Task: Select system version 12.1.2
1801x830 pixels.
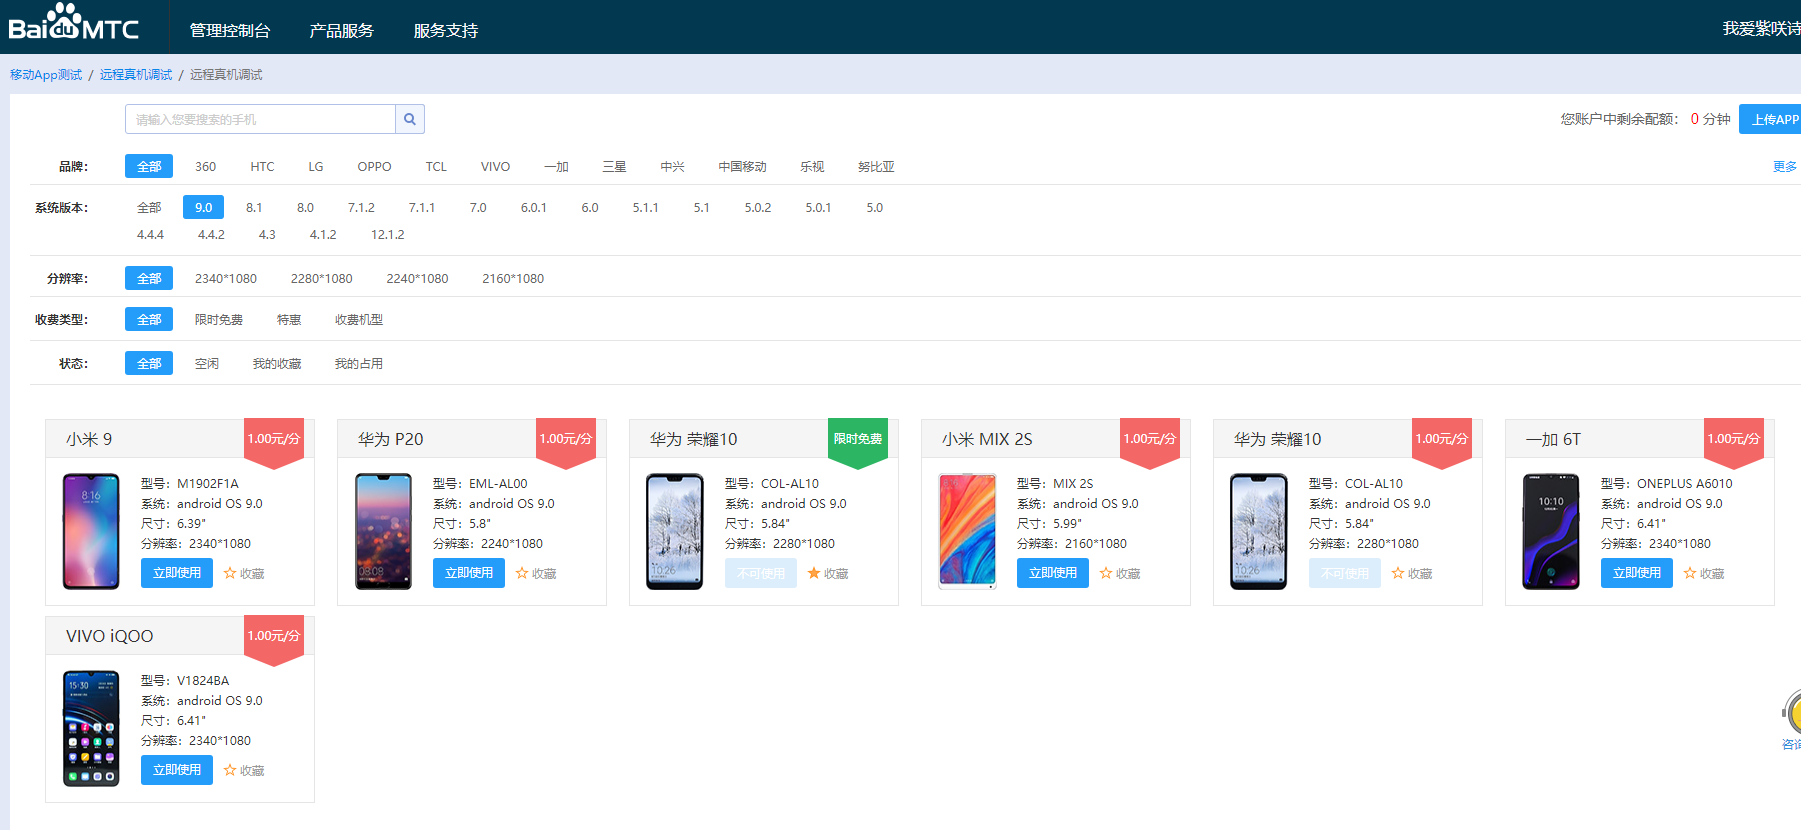Action: 388,235
